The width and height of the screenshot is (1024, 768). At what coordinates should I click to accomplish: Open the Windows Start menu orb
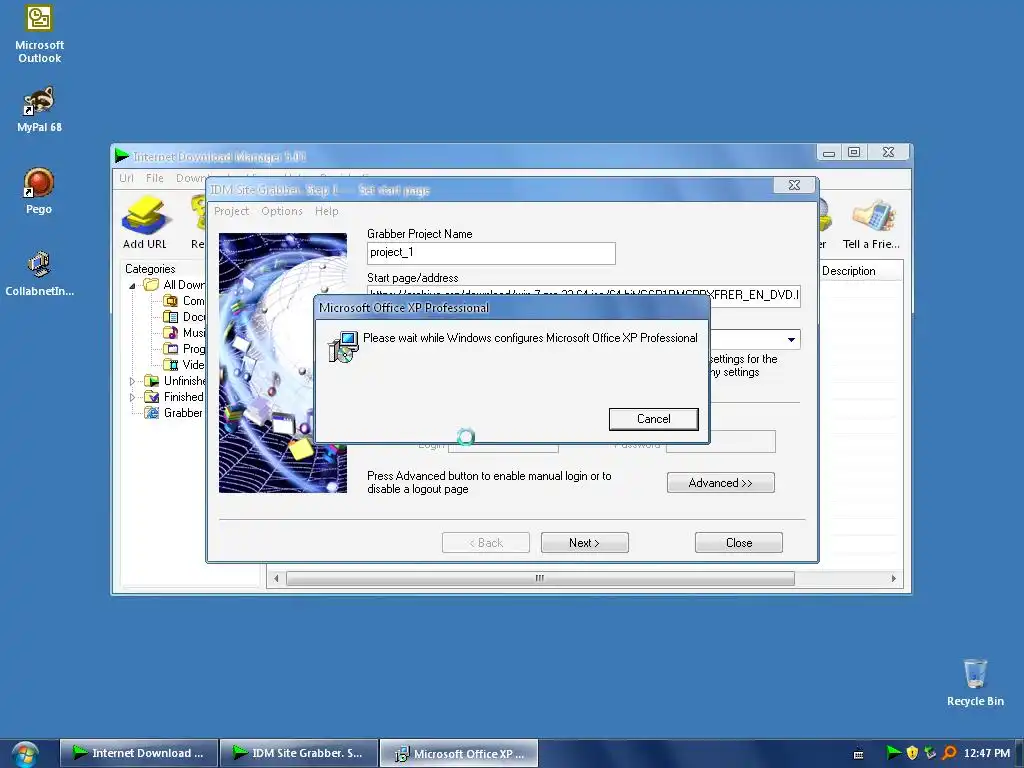tap(25, 754)
